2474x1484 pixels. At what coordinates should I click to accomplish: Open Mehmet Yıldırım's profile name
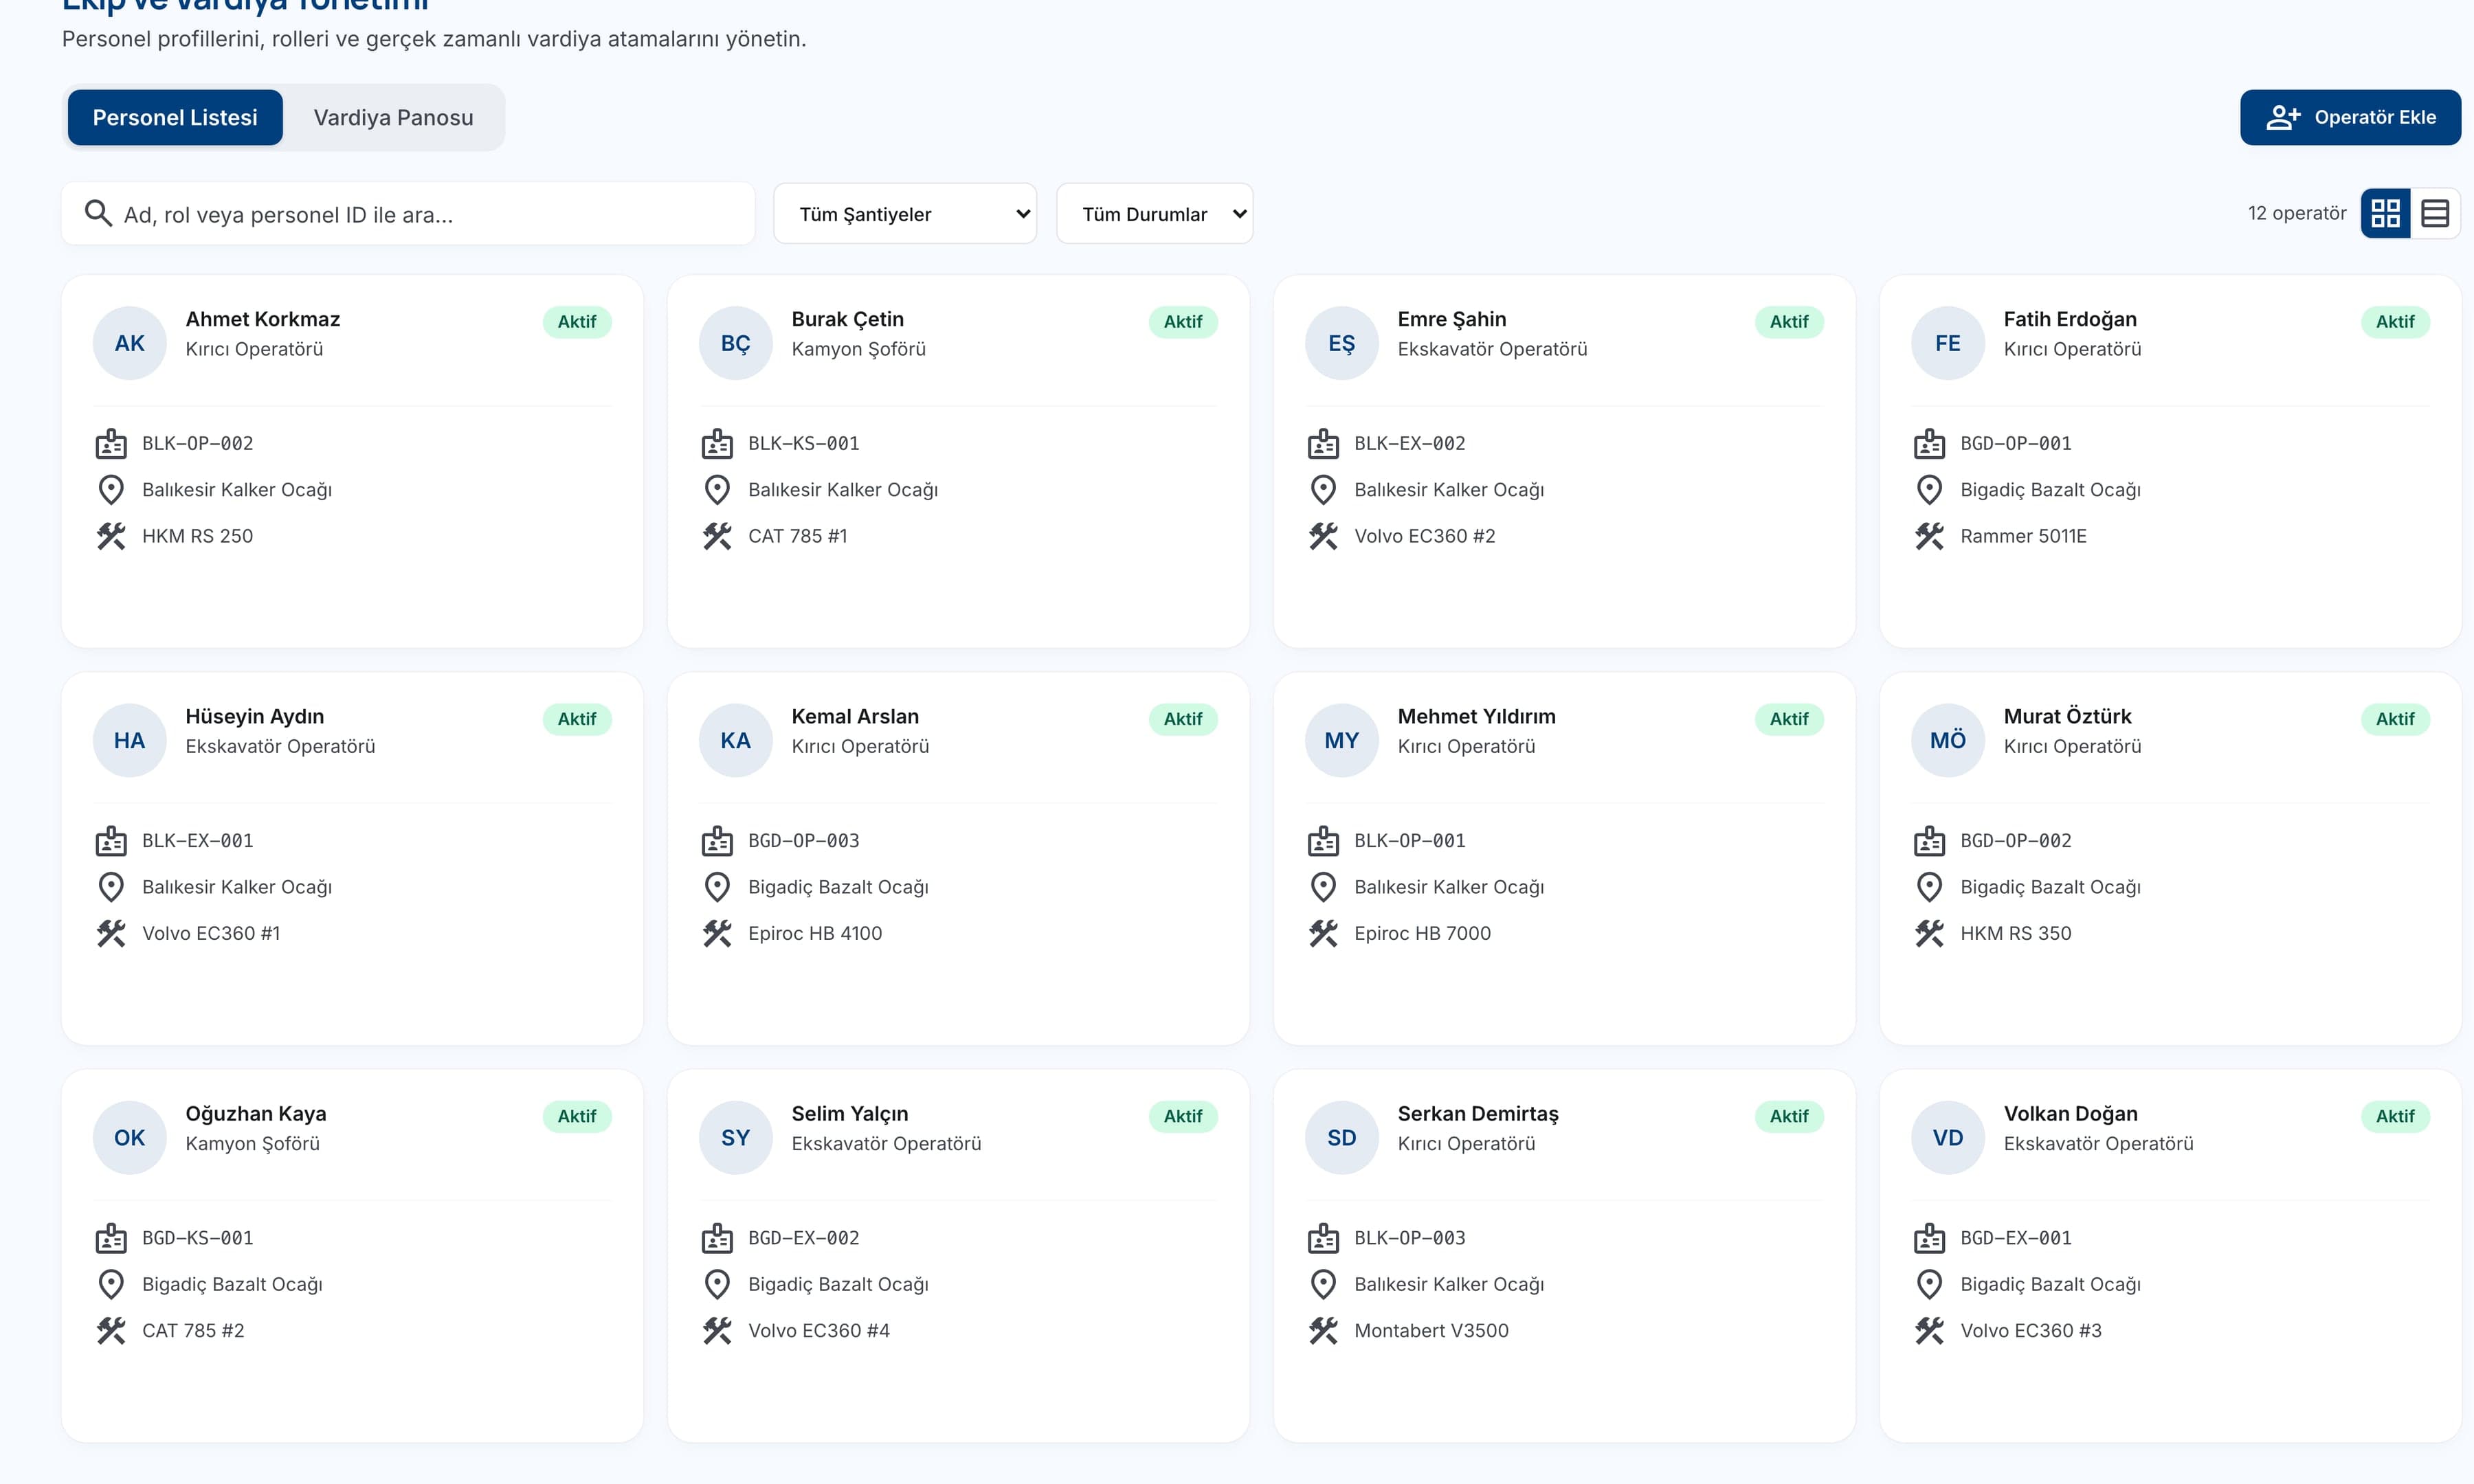(1476, 716)
